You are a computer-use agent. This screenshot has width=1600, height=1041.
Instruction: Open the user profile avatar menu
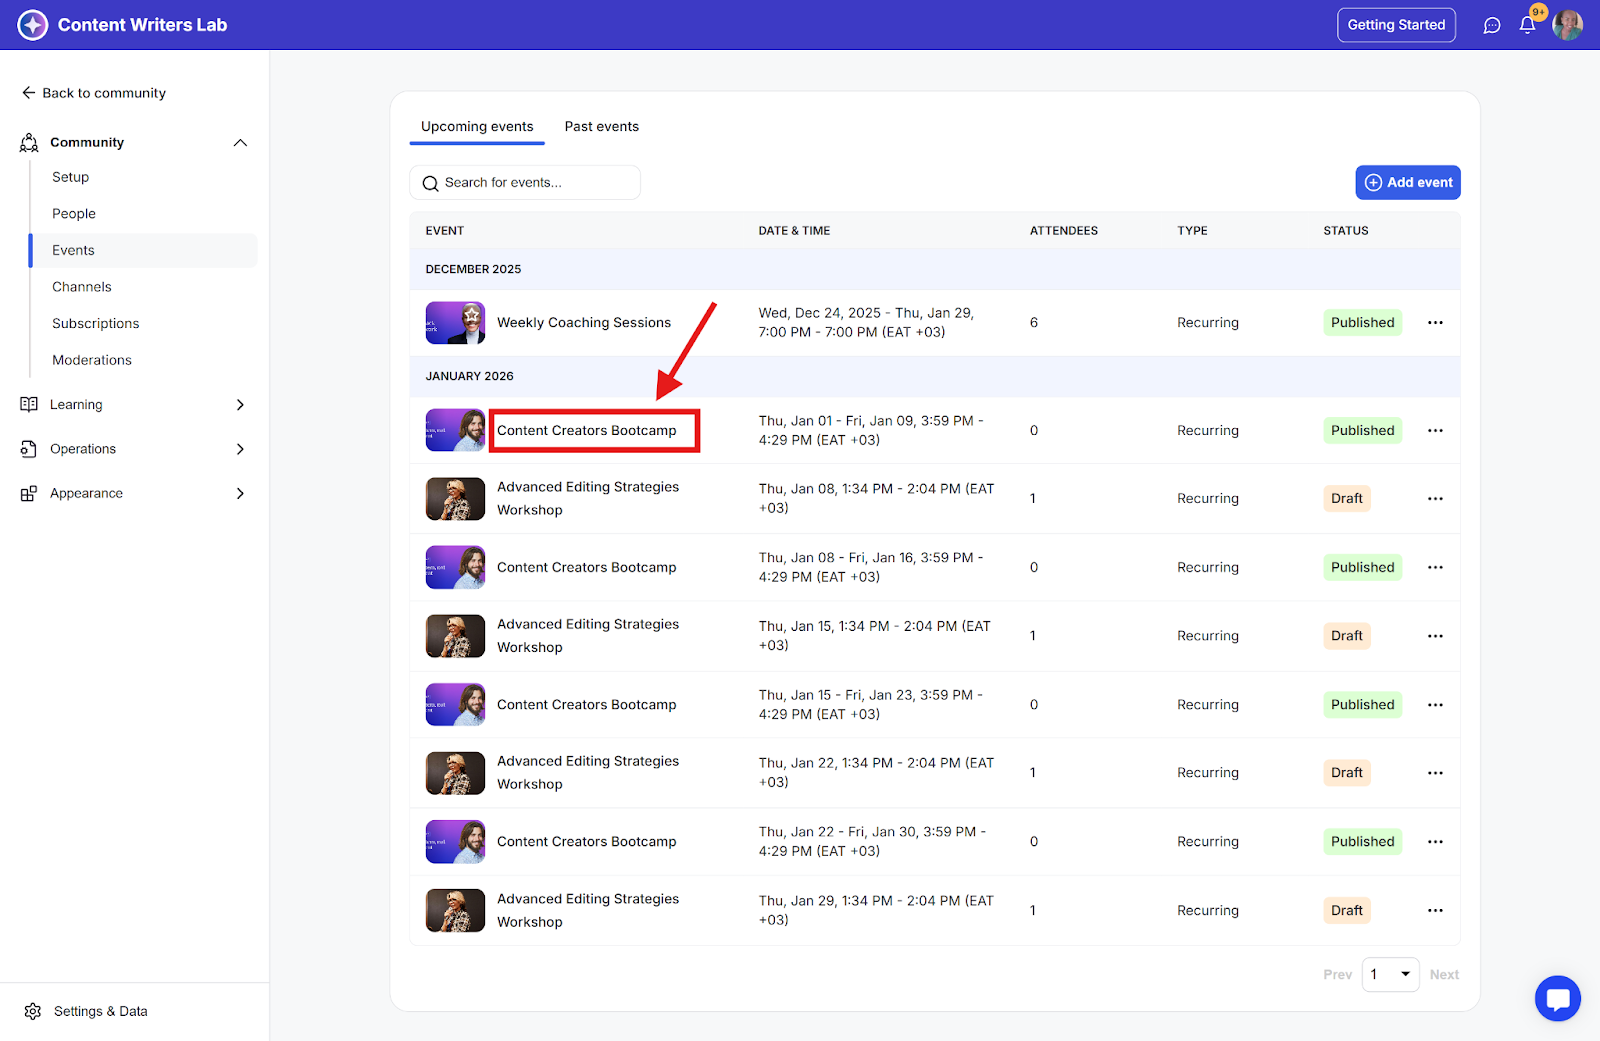click(x=1567, y=25)
